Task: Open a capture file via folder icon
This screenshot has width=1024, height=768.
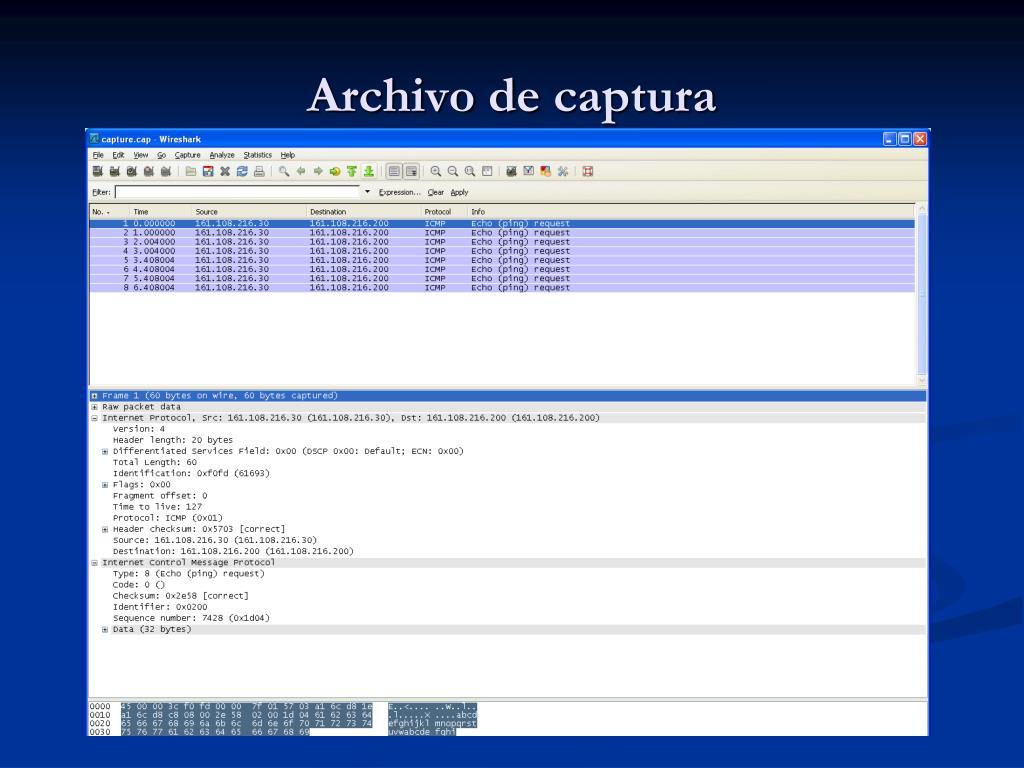Action: tap(191, 171)
